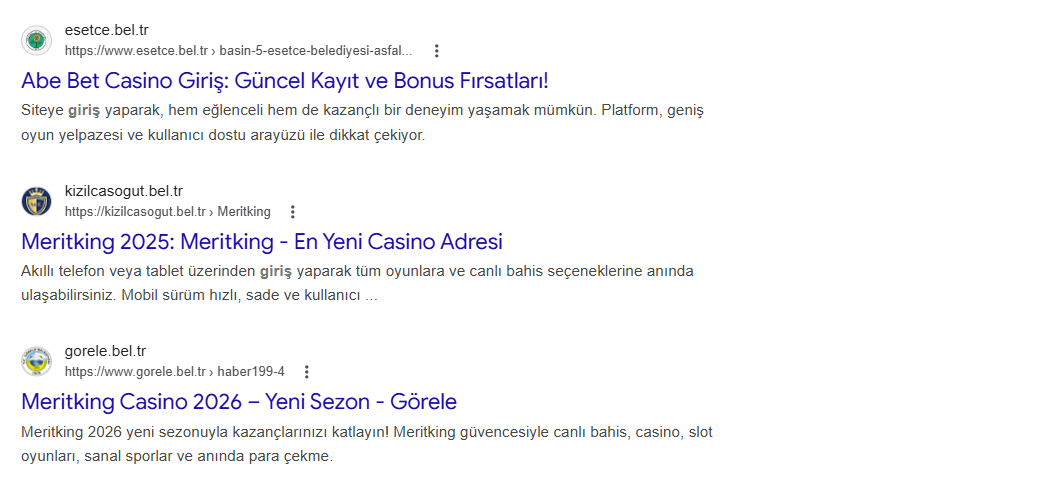
Task: Click the esetce.bel.tr site name
Action: [x=106, y=30]
